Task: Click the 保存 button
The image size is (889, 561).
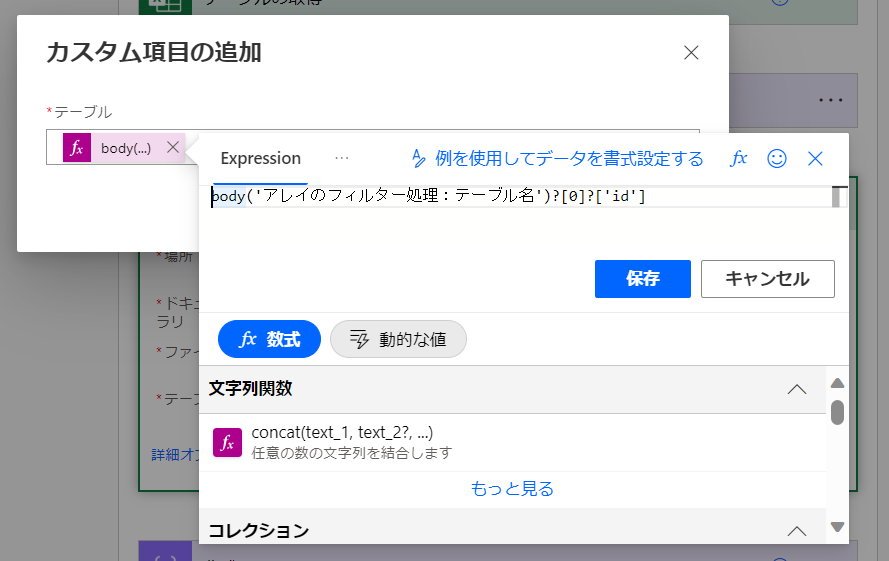Action: 643,279
